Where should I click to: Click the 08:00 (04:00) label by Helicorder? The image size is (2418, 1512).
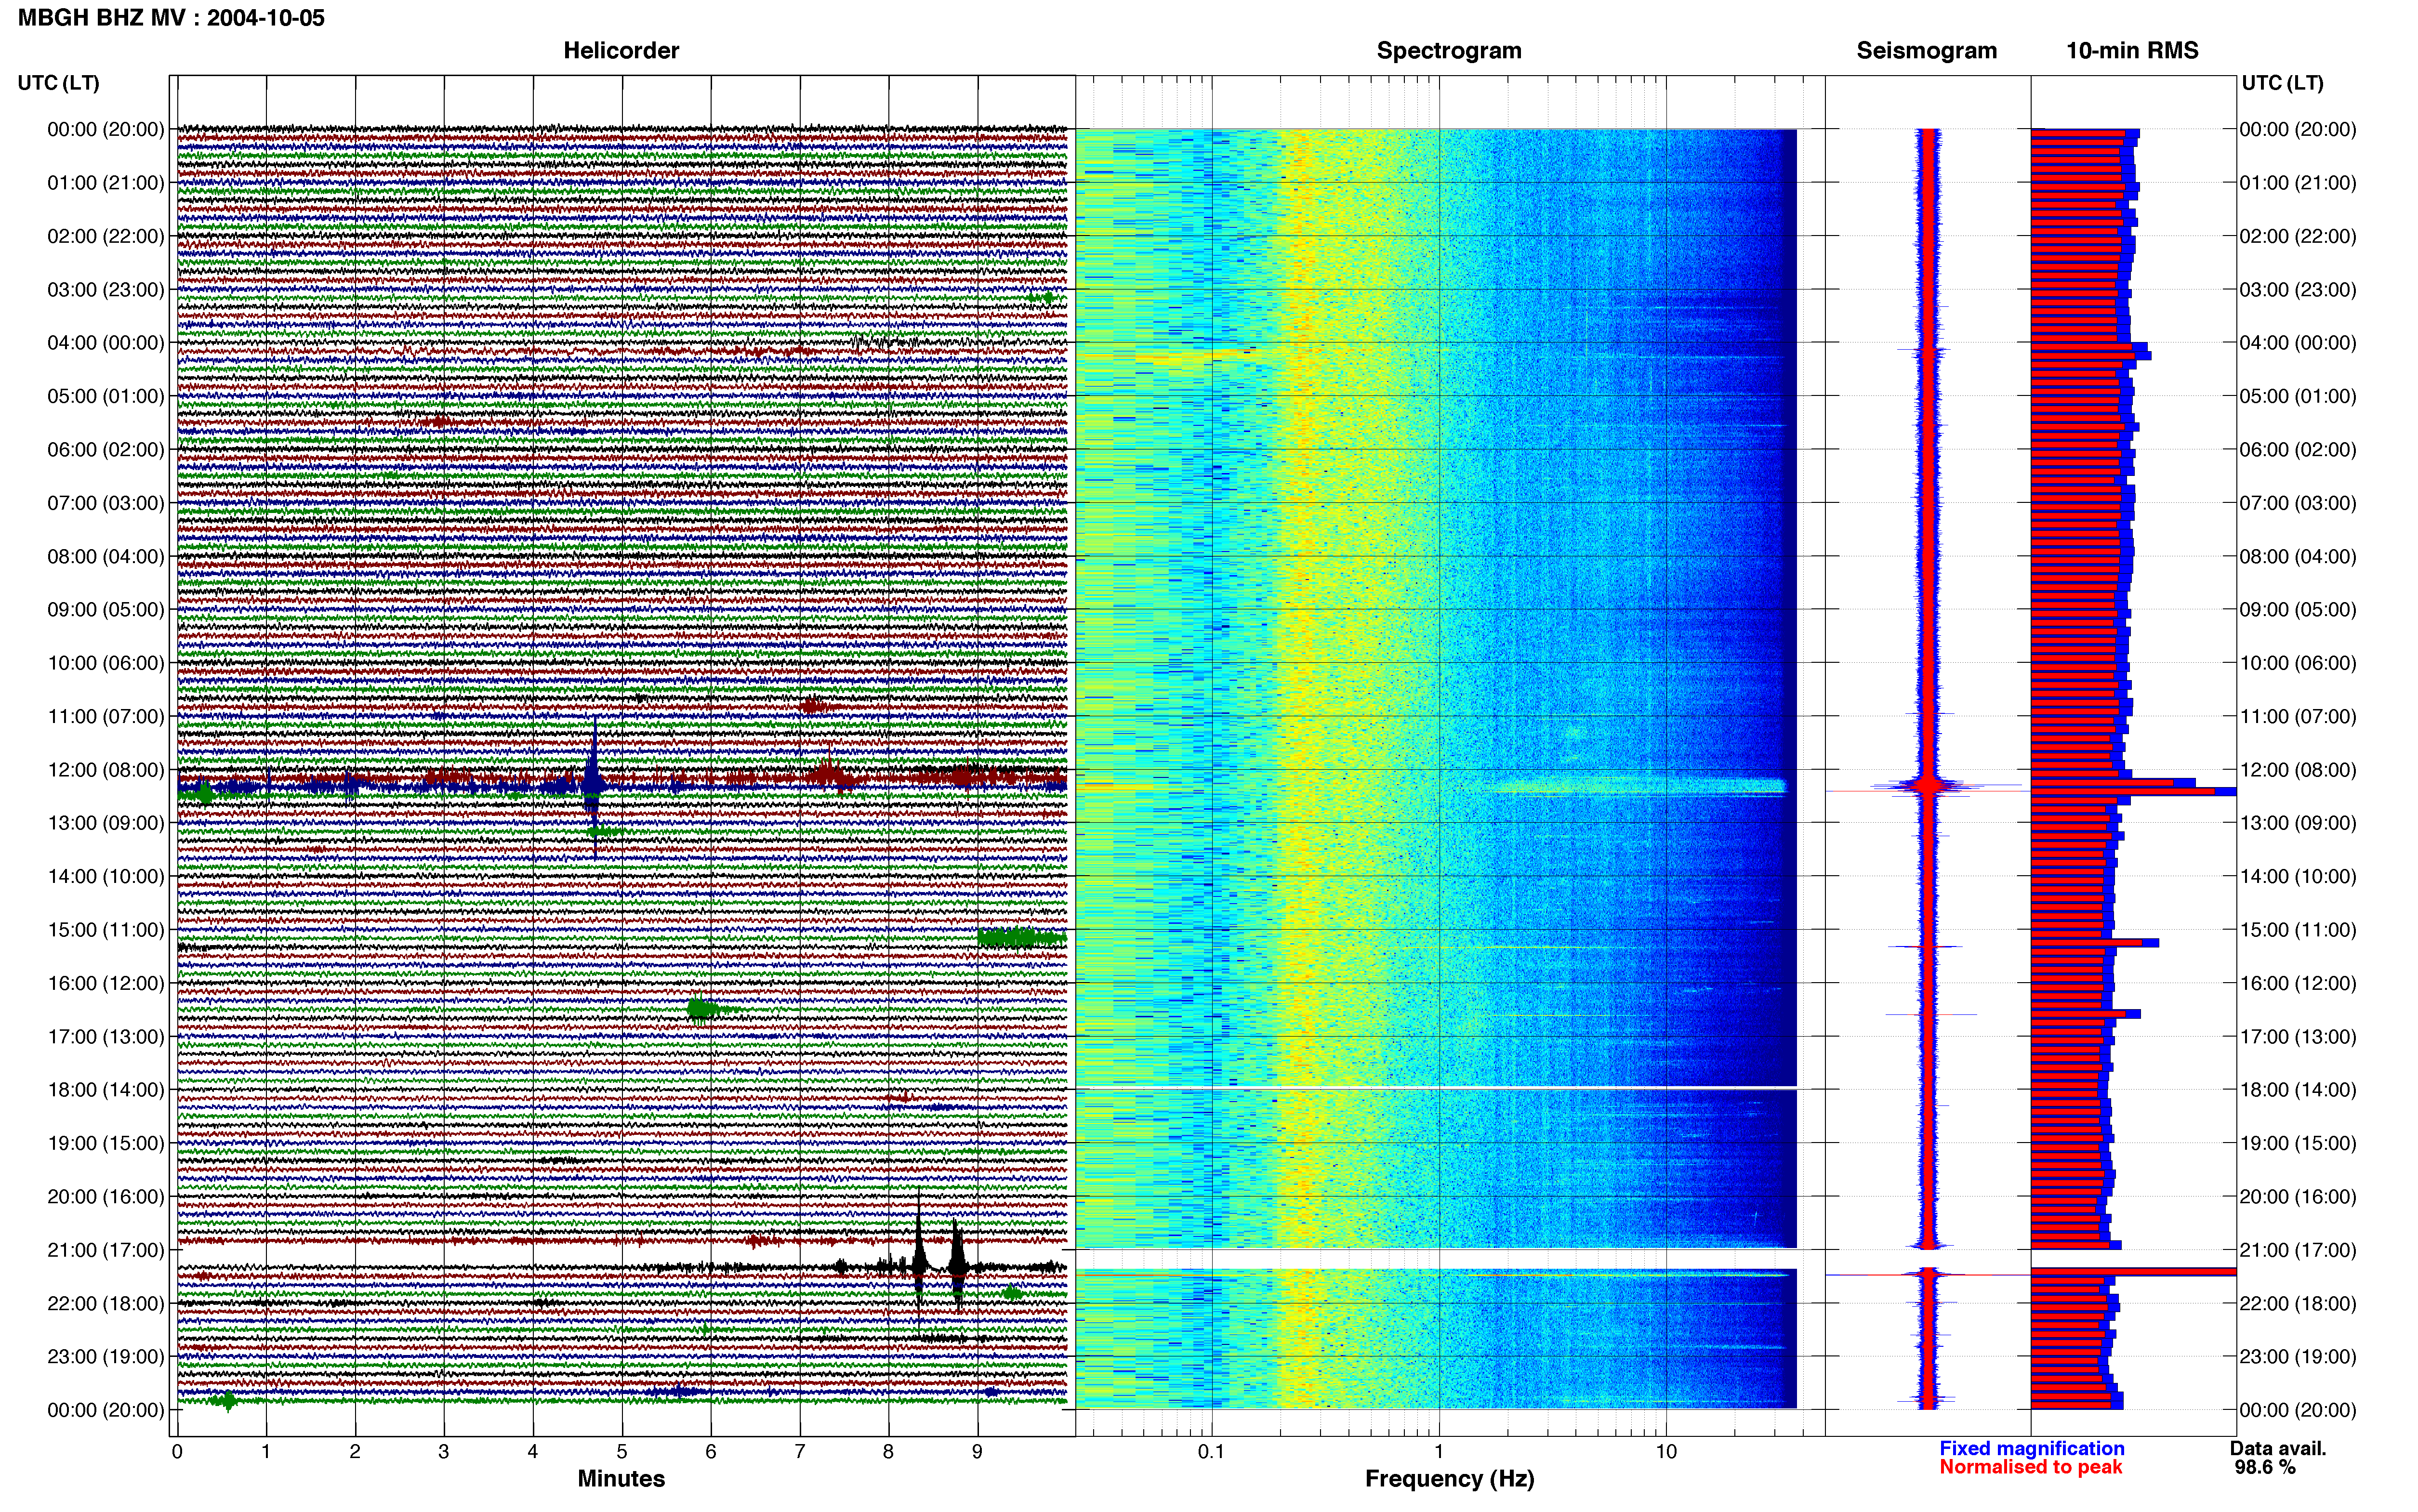[106, 556]
